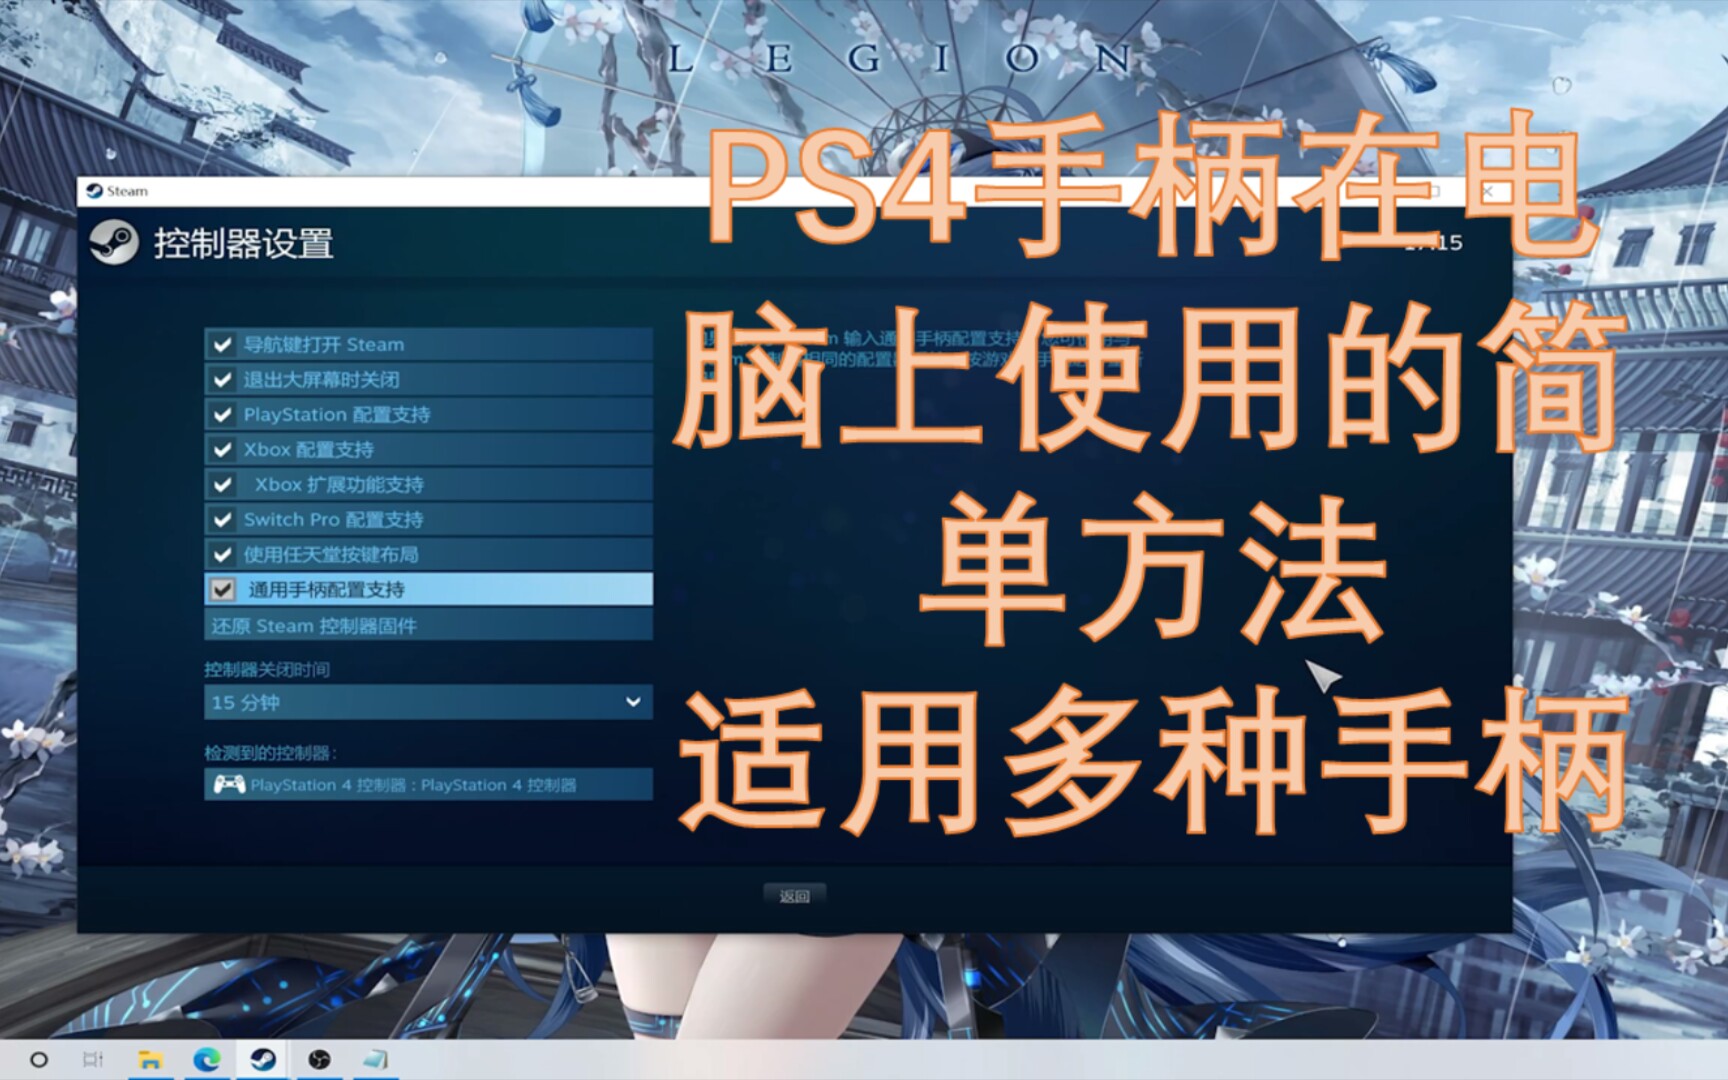Toggle Xbox 扩展功能支持 checkbox
The height and width of the screenshot is (1080, 1728).
pos(222,485)
